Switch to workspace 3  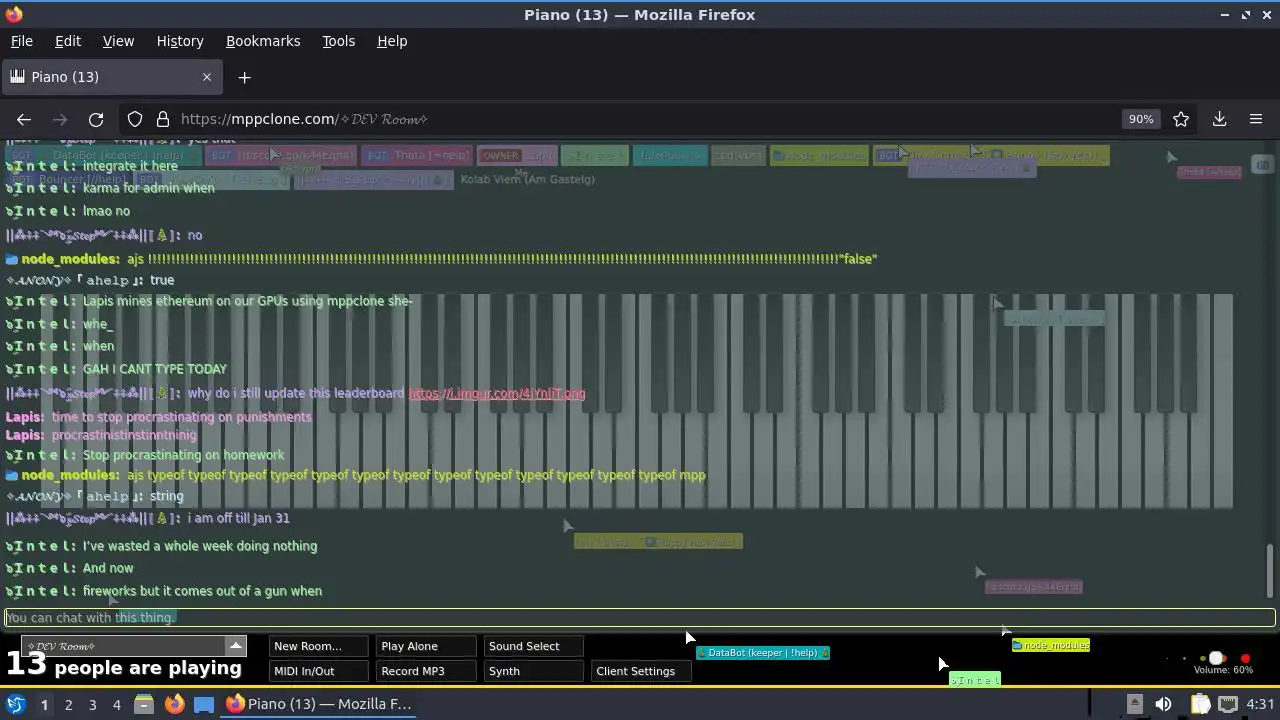click(92, 704)
